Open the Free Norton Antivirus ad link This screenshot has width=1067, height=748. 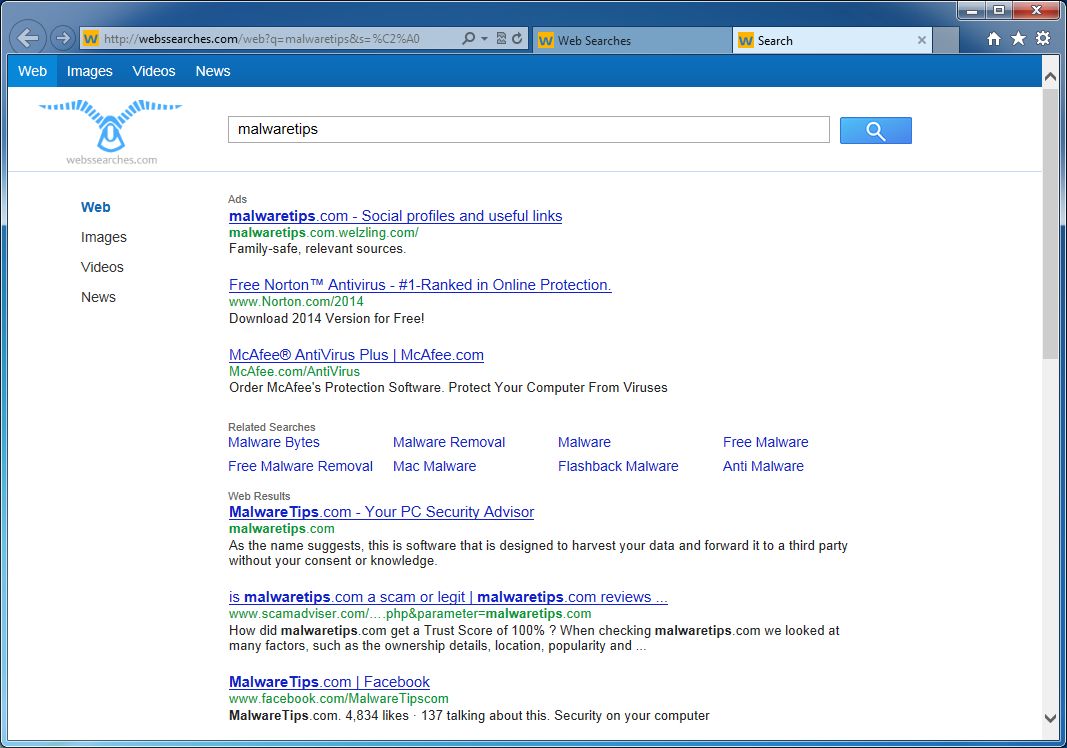[420, 284]
